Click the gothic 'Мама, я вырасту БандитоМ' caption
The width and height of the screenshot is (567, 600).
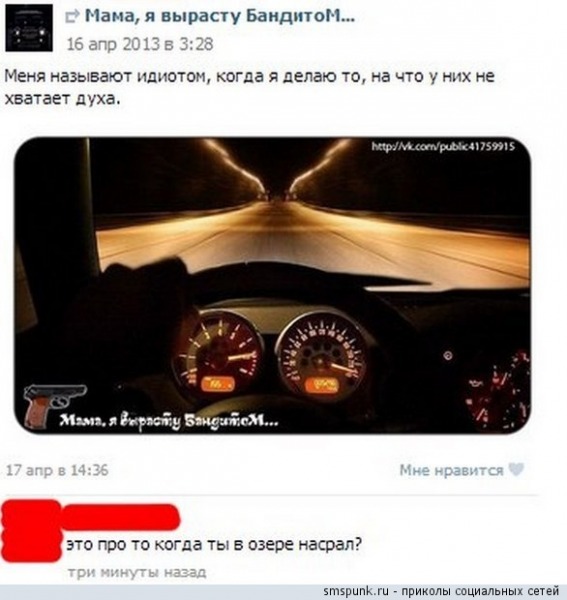click(168, 421)
